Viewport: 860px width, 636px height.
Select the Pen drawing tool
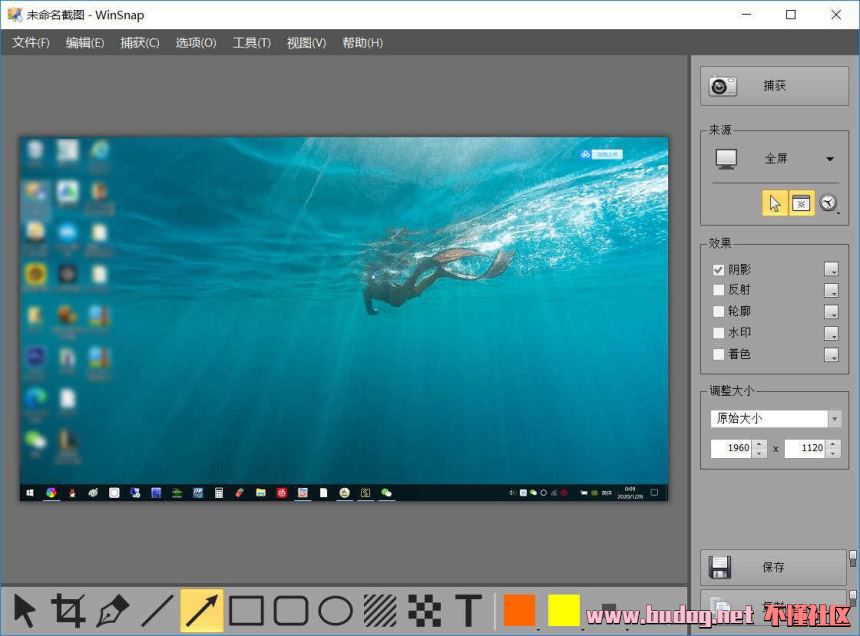112,610
